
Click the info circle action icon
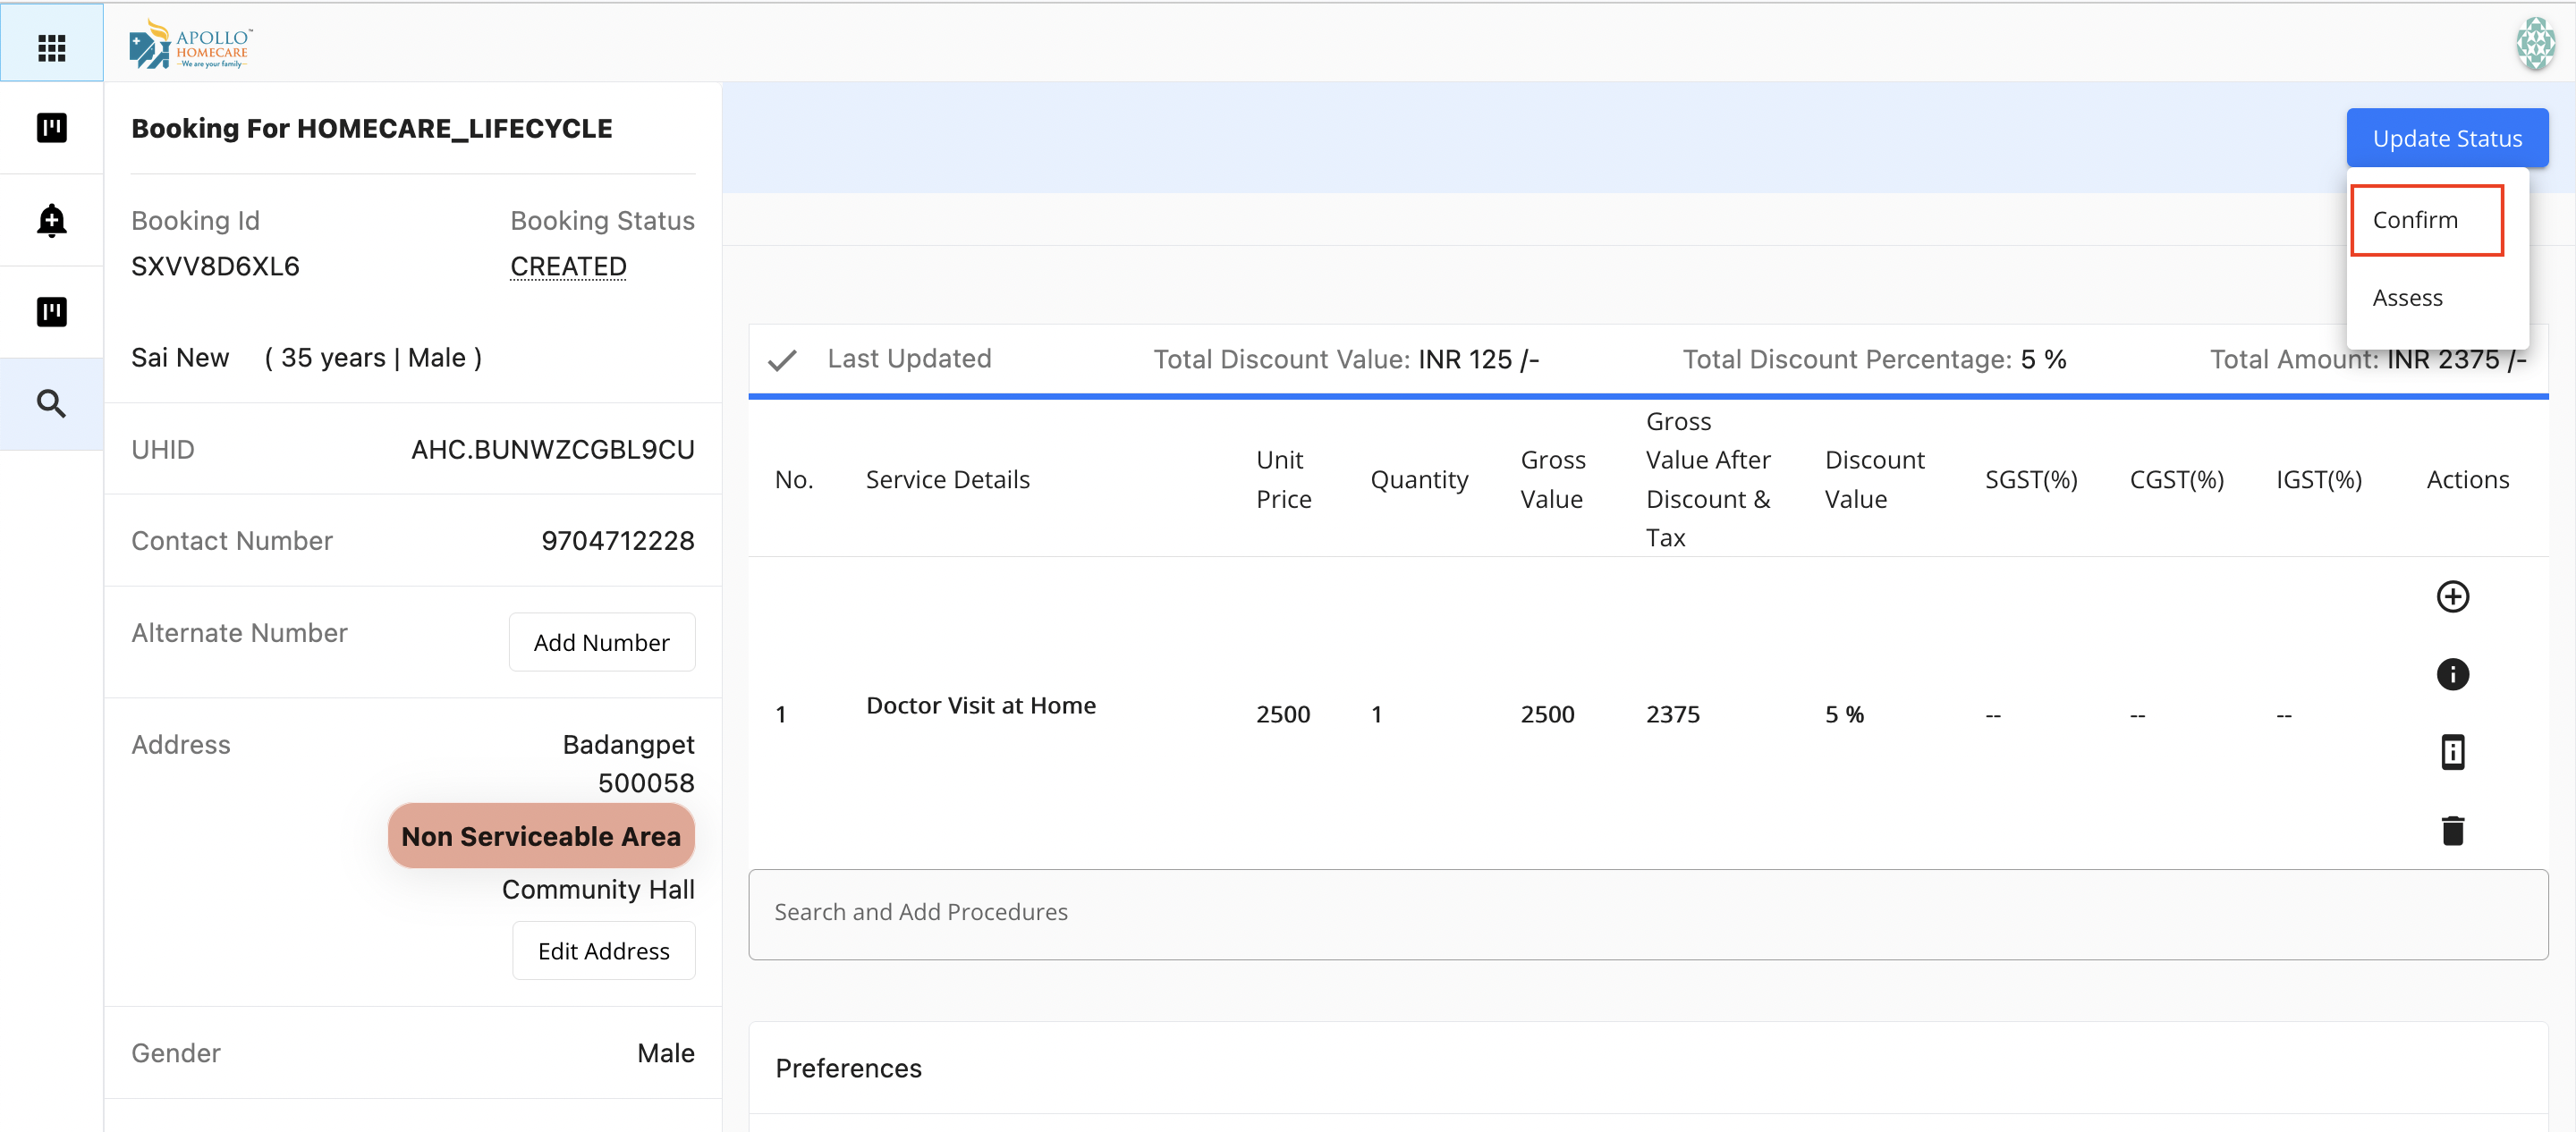[x=2452, y=674]
